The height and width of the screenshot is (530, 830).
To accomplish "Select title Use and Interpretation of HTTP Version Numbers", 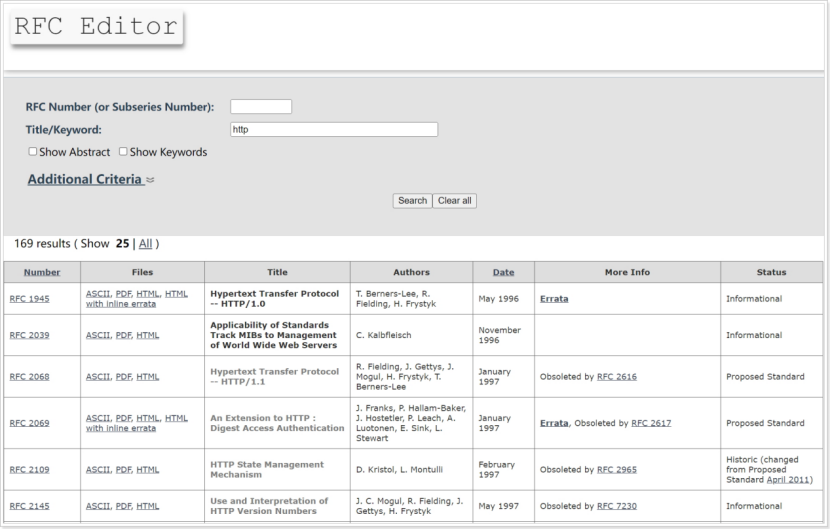I will (269, 506).
